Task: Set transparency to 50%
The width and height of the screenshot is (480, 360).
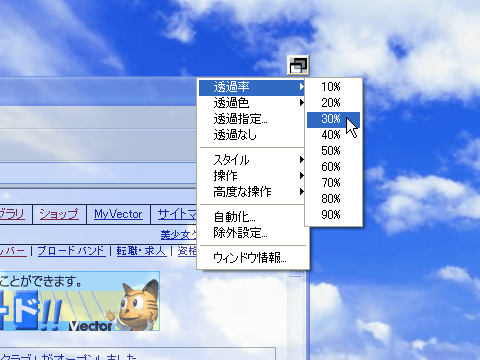Action: click(333, 151)
